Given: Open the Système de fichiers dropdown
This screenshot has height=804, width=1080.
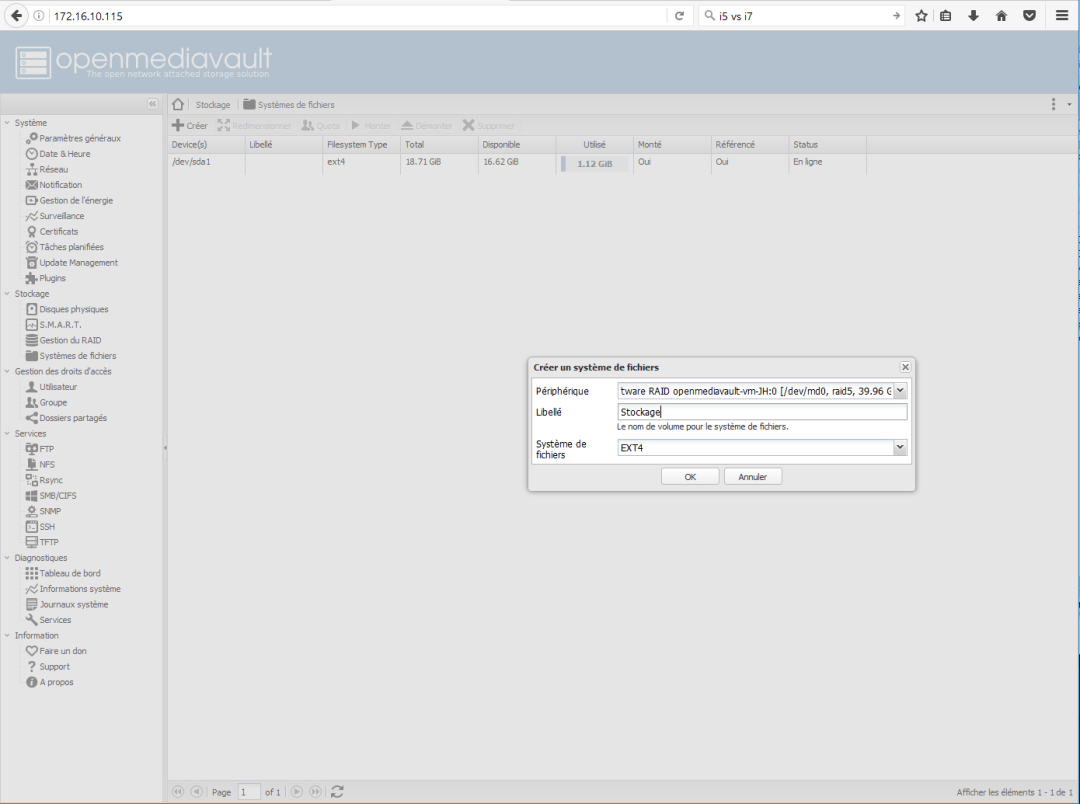Looking at the screenshot, I should [900, 448].
